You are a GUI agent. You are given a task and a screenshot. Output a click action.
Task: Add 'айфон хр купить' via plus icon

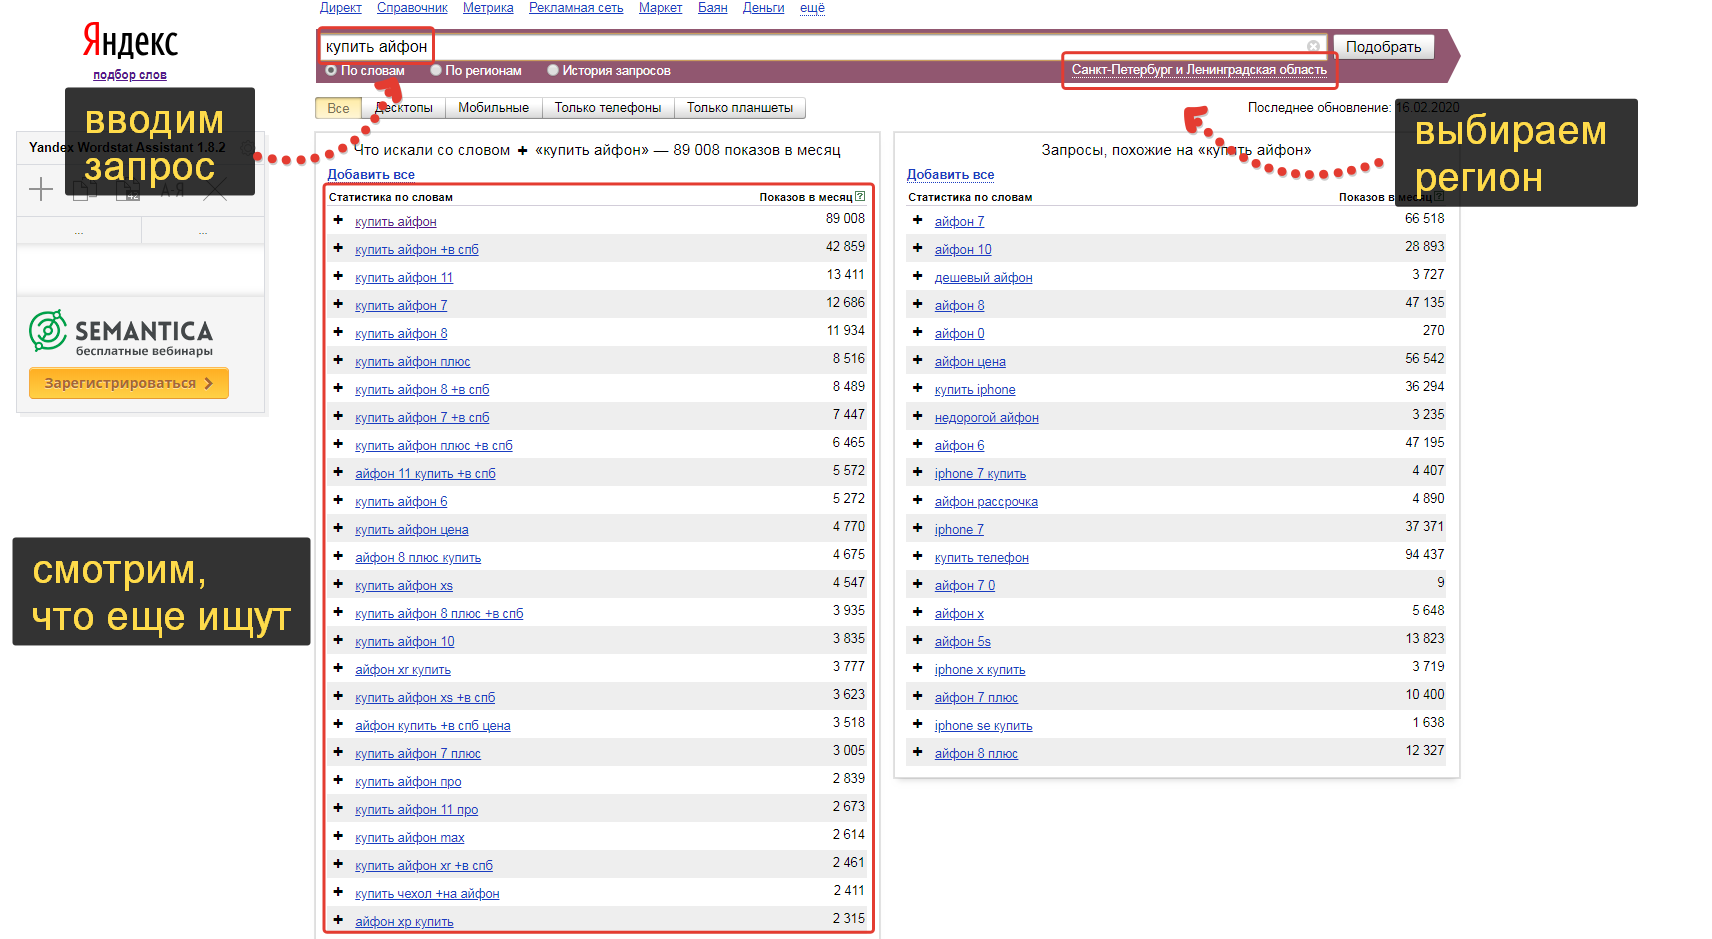click(338, 920)
